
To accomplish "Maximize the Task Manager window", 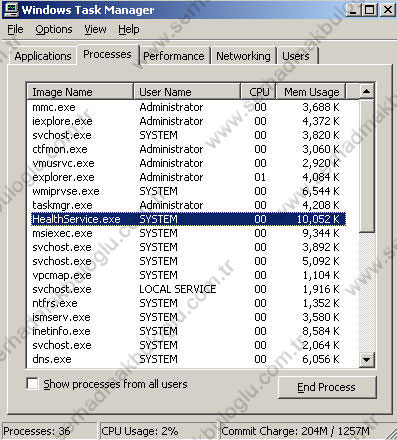I will (x=369, y=9).
